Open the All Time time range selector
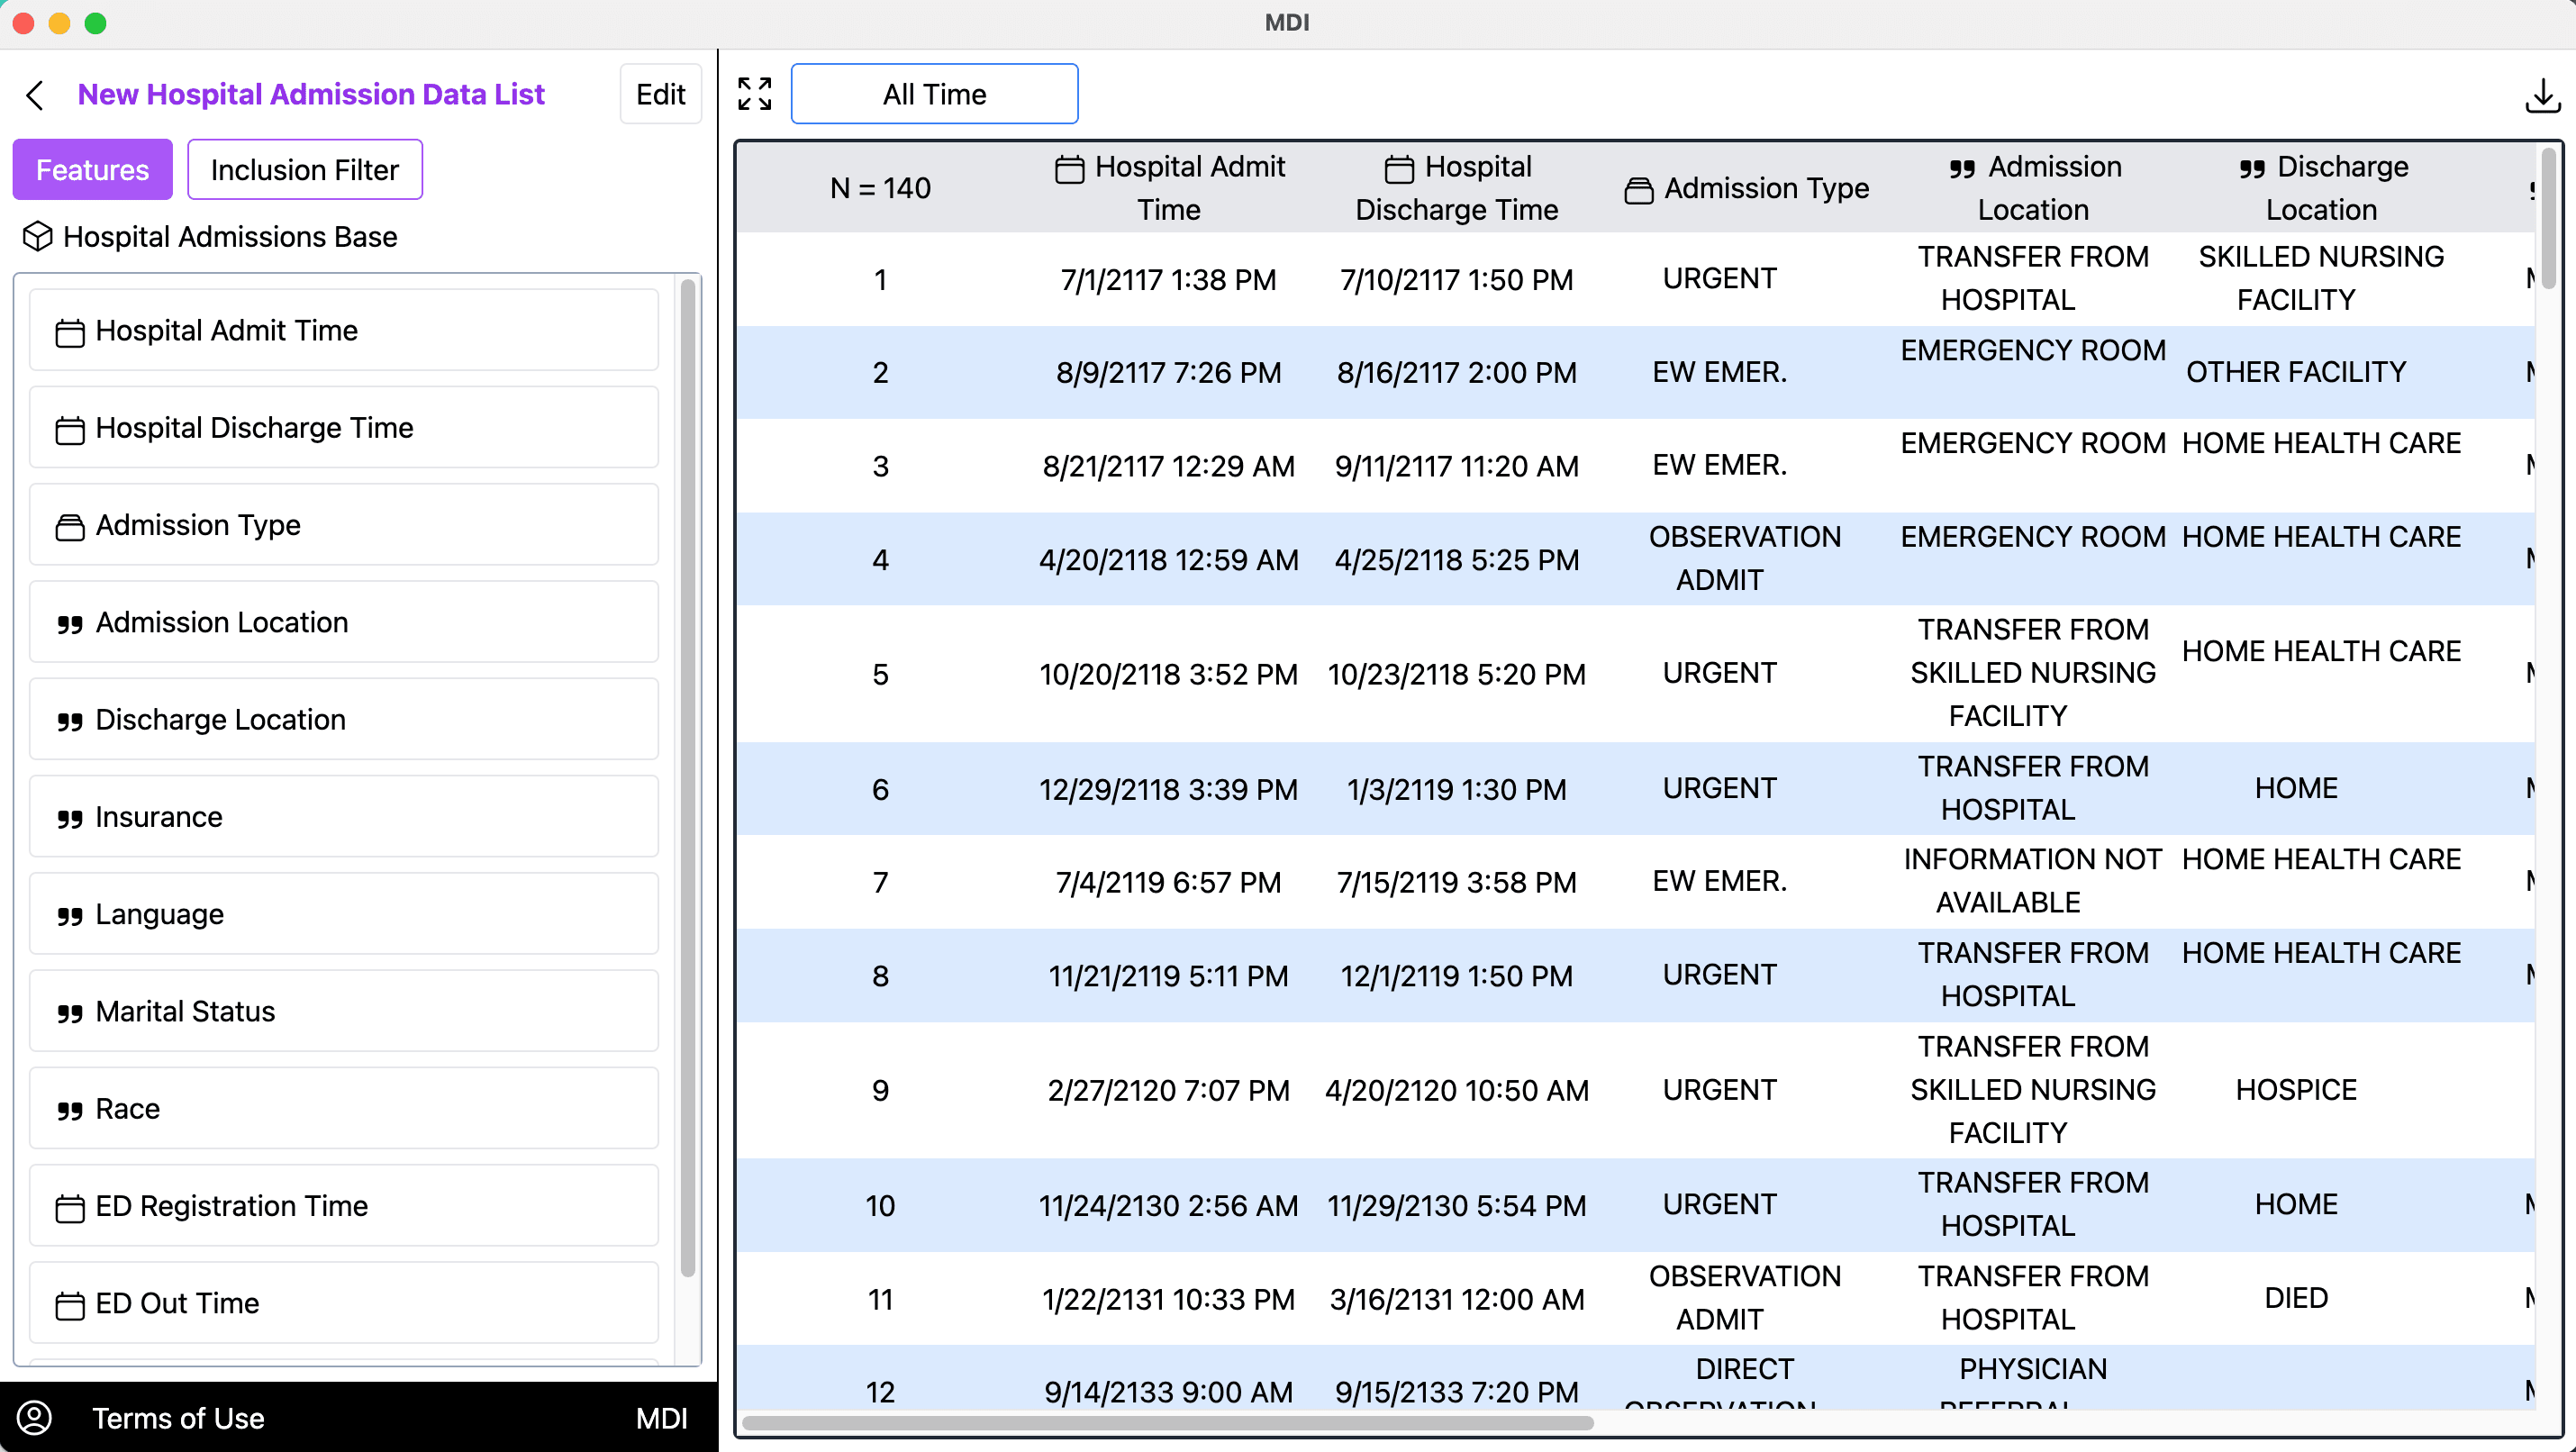 click(934, 93)
